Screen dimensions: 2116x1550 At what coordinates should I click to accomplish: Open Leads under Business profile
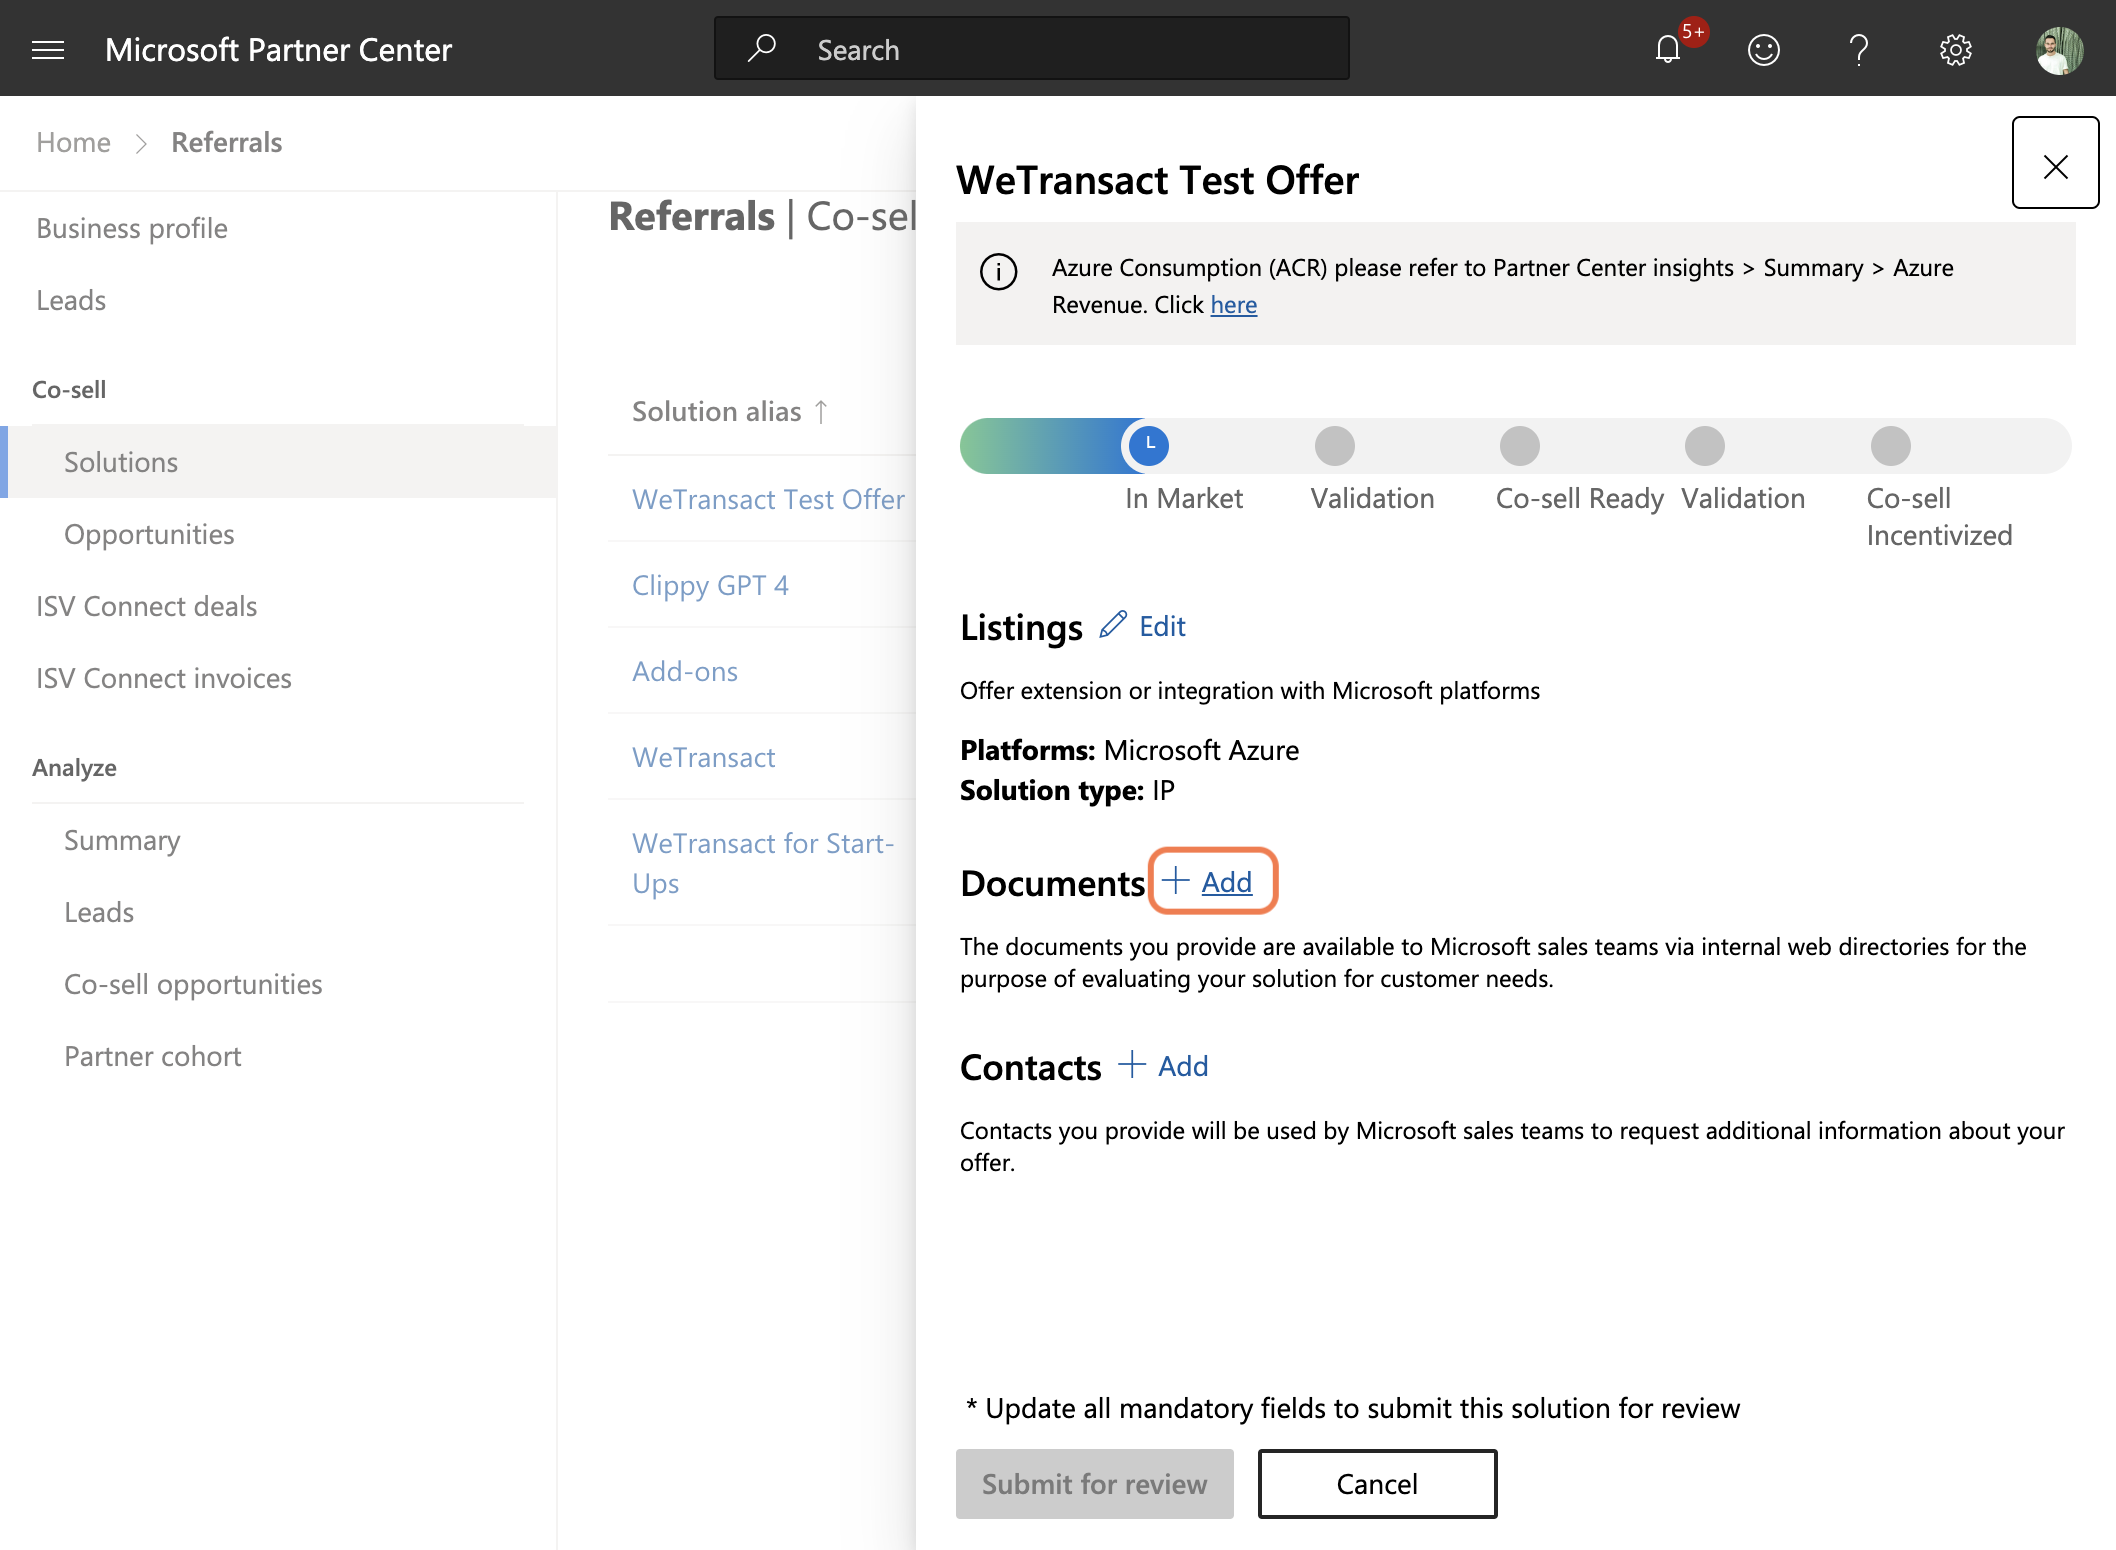point(71,300)
